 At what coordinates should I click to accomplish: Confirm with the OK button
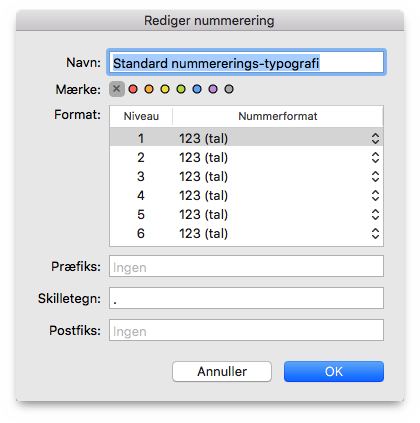pos(334,371)
